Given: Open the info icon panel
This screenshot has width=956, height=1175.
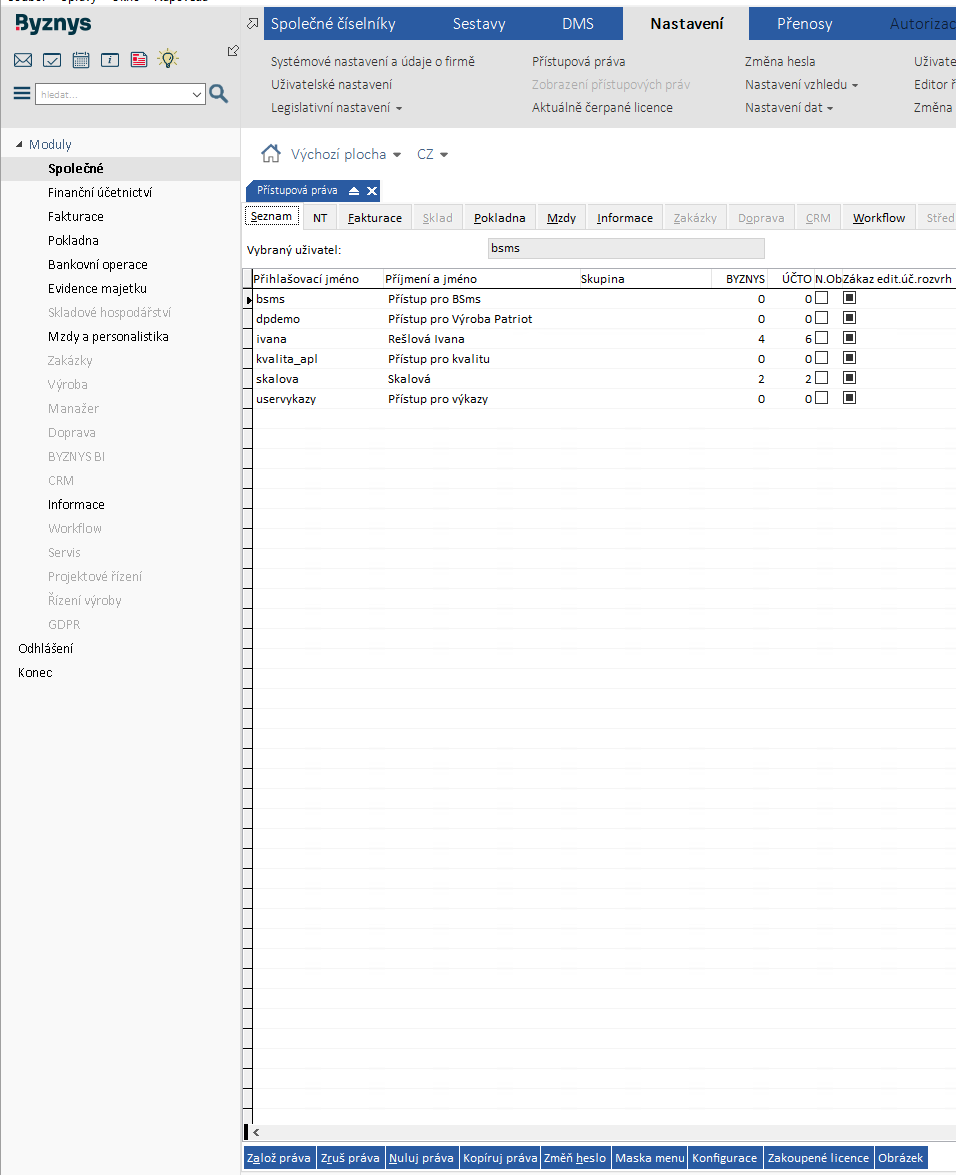Looking at the screenshot, I should (110, 60).
